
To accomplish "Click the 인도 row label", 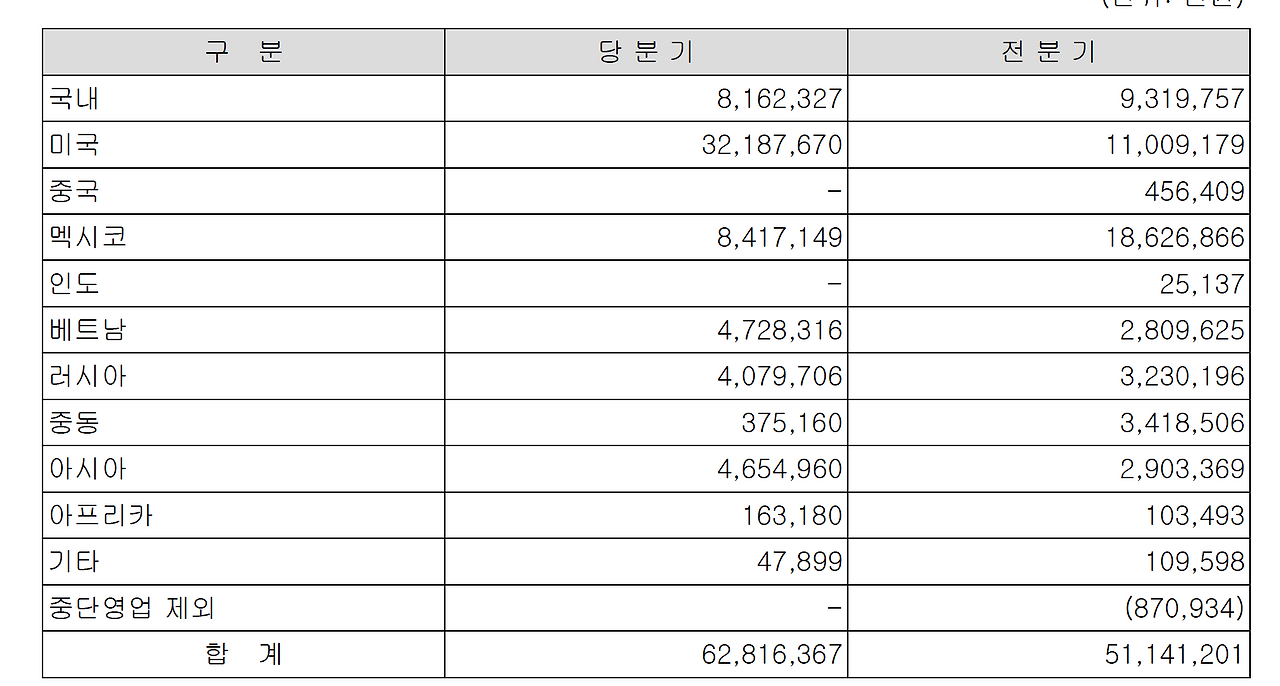I will [x=74, y=284].
